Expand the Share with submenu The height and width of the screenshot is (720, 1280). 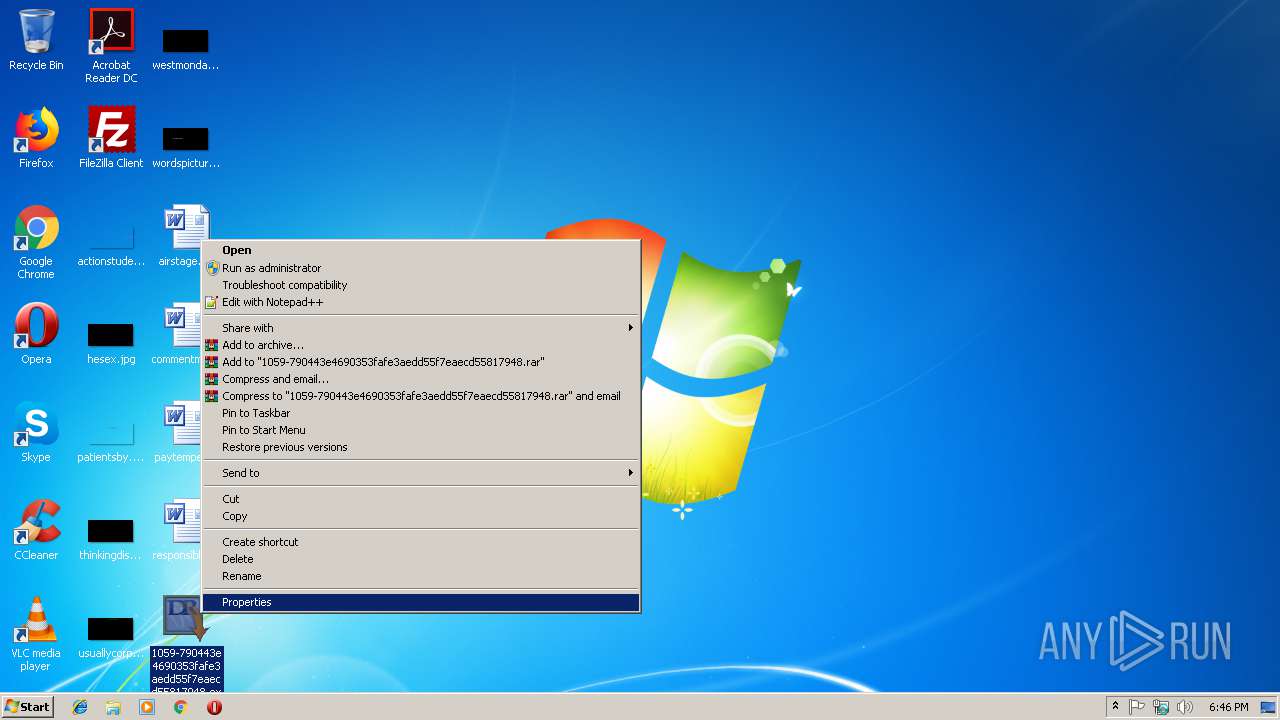(421, 328)
